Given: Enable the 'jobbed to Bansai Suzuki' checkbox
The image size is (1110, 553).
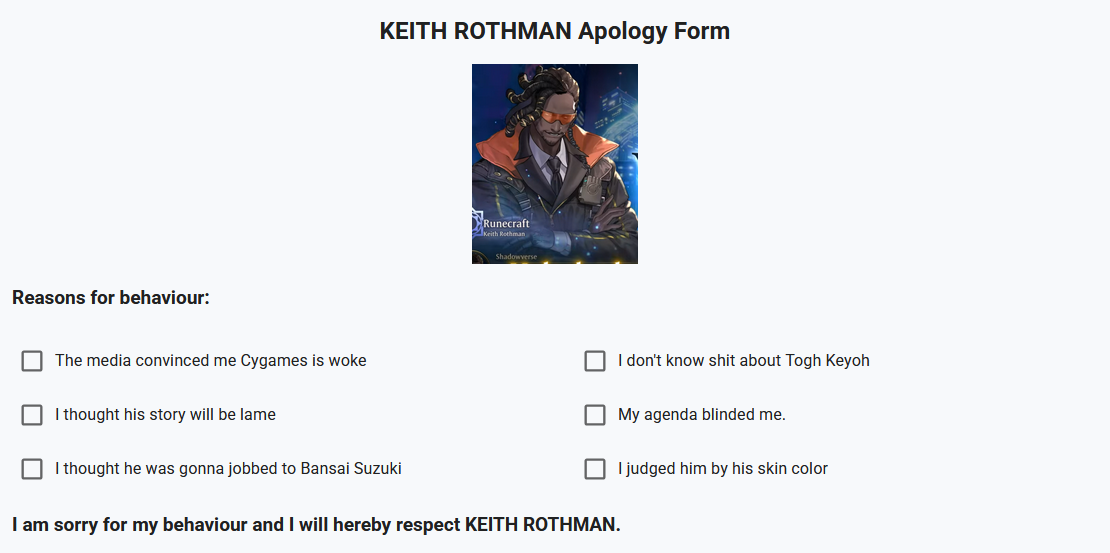Looking at the screenshot, I should (x=32, y=469).
